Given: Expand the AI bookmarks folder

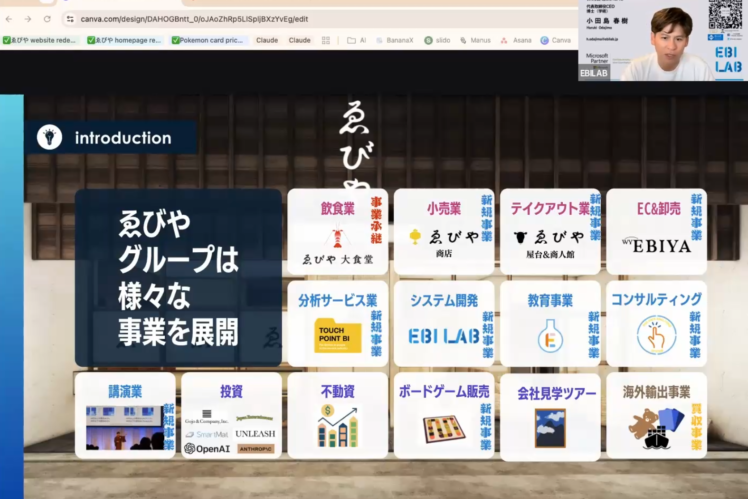Looking at the screenshot, I should tap(357, 41).
